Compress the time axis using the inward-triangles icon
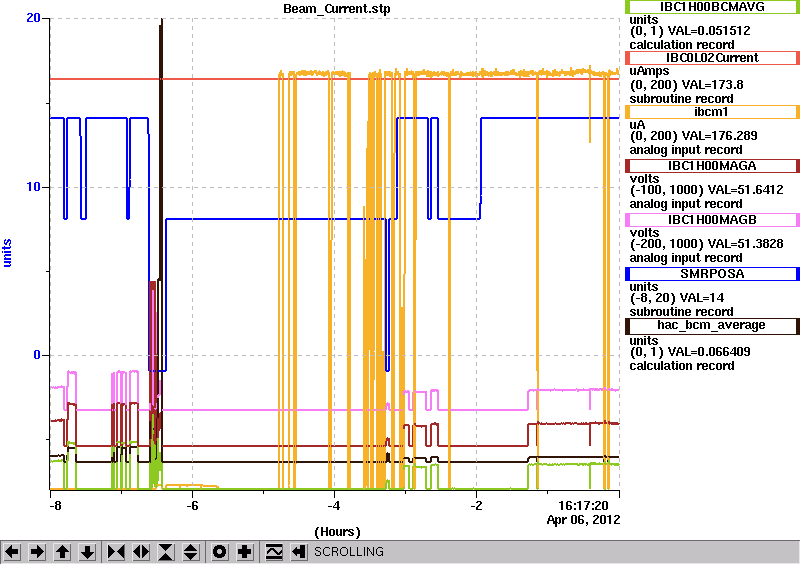800x564 pixels. coord(116,552)
